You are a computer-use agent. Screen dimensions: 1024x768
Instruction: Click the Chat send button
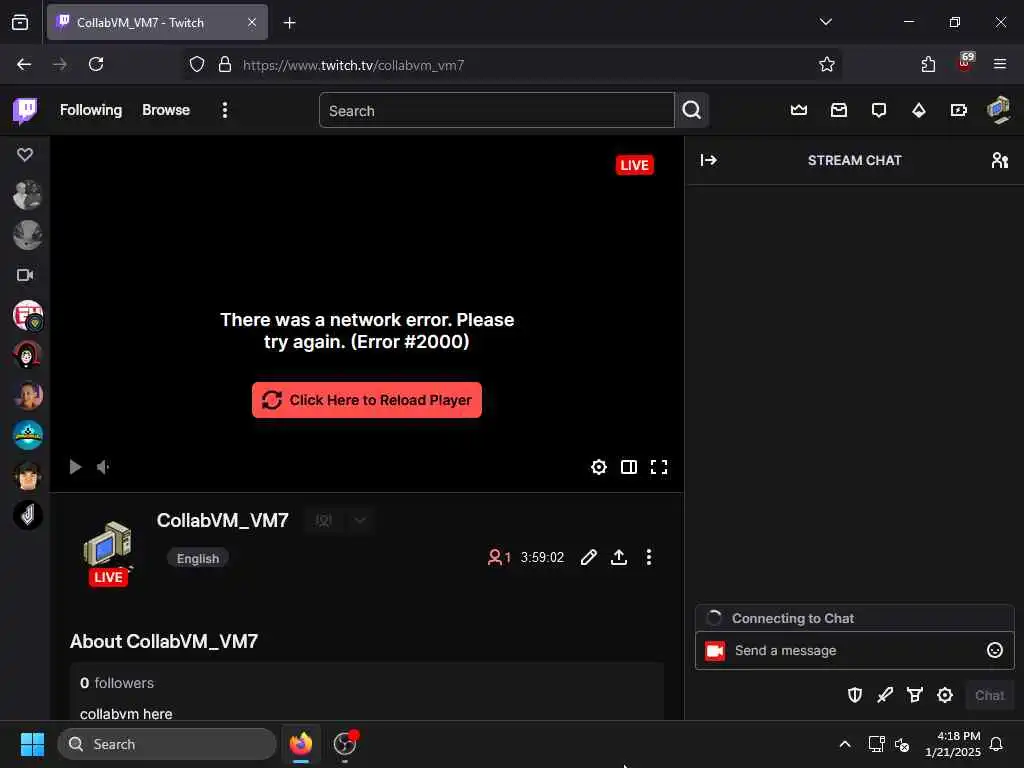coord(989,696)
